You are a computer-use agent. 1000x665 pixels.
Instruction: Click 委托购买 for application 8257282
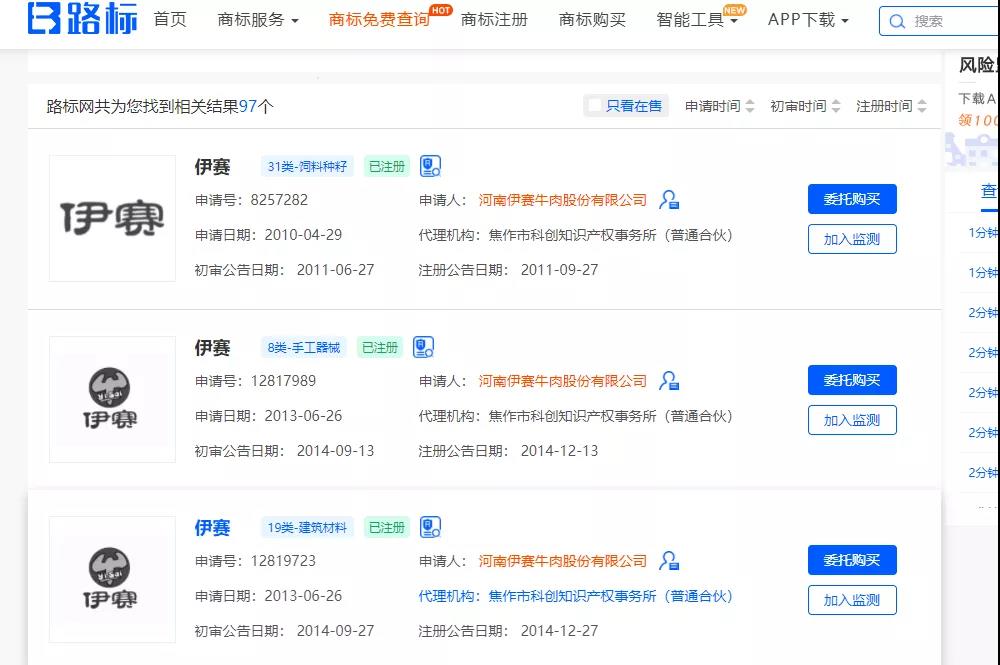852,199
